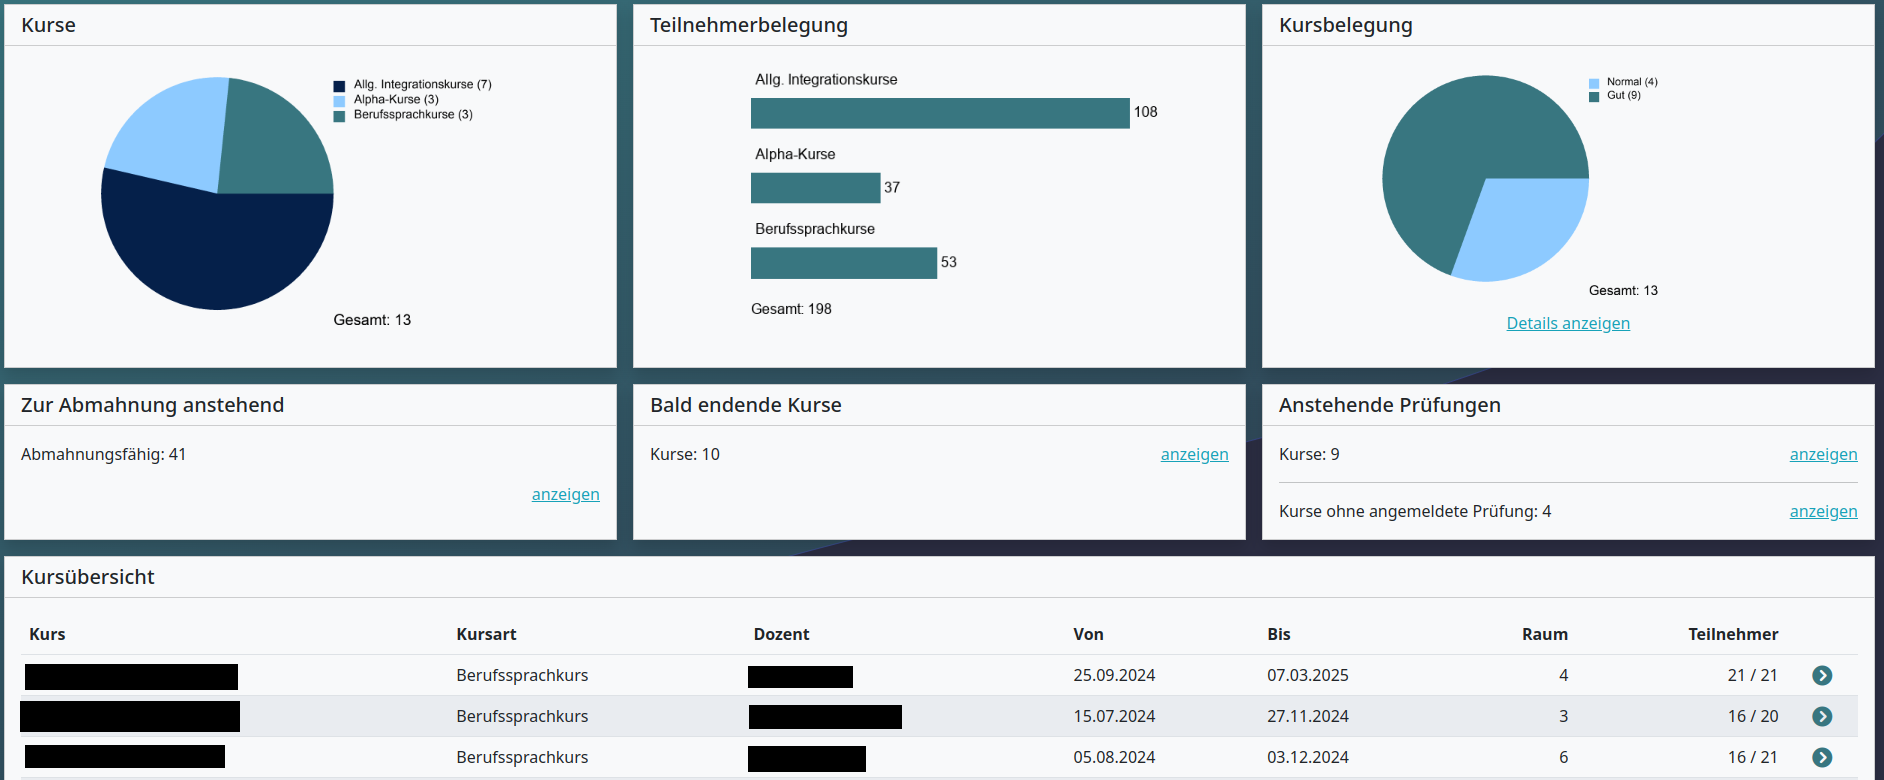Show the 9 Anstehende Prüfungen courses
The width and height of the screenshot is (1884, 780).
point(1822,454)
